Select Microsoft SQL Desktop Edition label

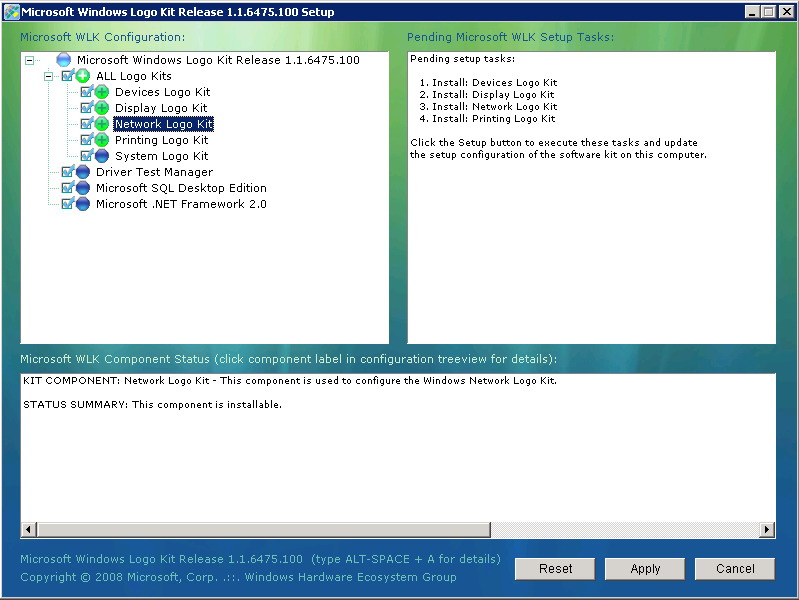coord(181,188)
